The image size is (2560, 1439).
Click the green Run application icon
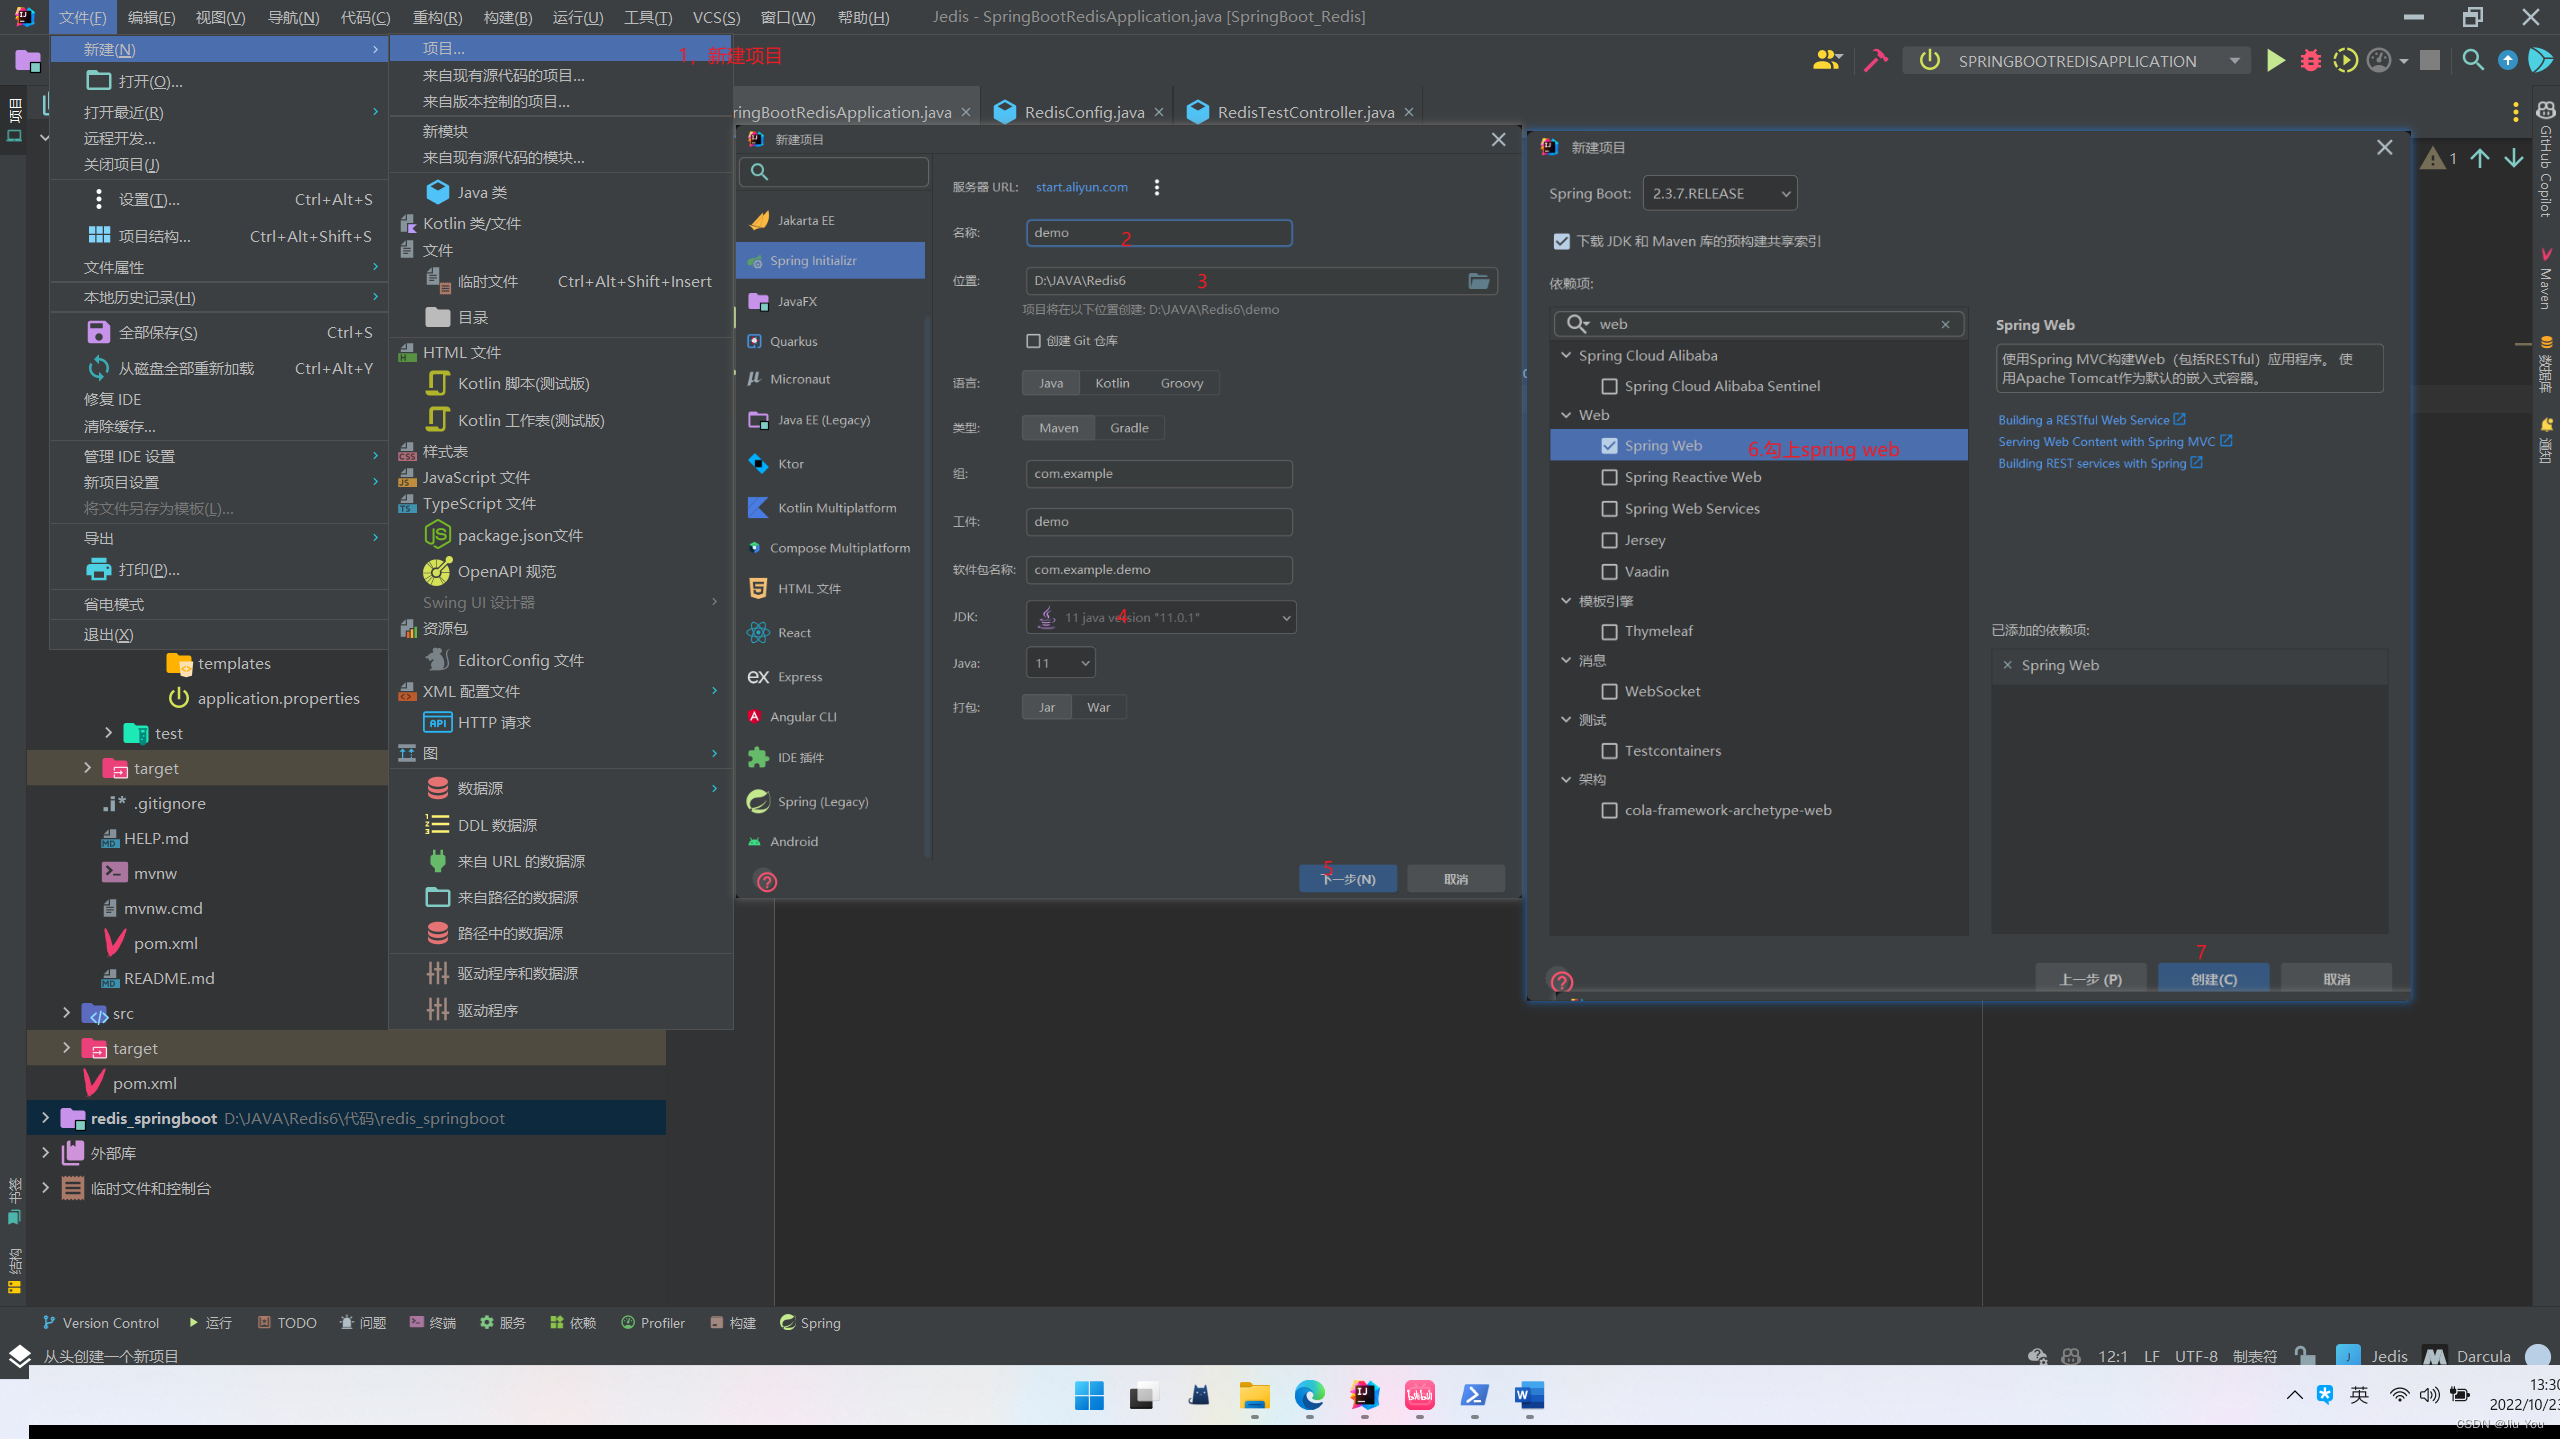click(2275, 61)
